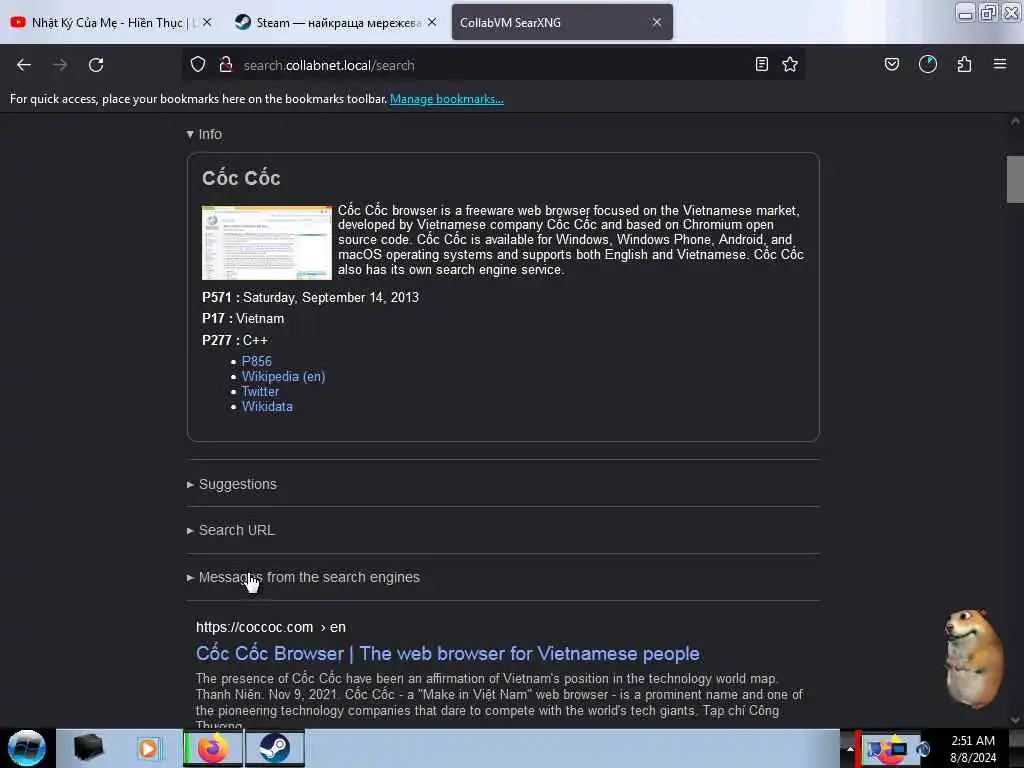Click the P277 : C++ text
This screenshot has width=1024, height=768.
[235, 340]
